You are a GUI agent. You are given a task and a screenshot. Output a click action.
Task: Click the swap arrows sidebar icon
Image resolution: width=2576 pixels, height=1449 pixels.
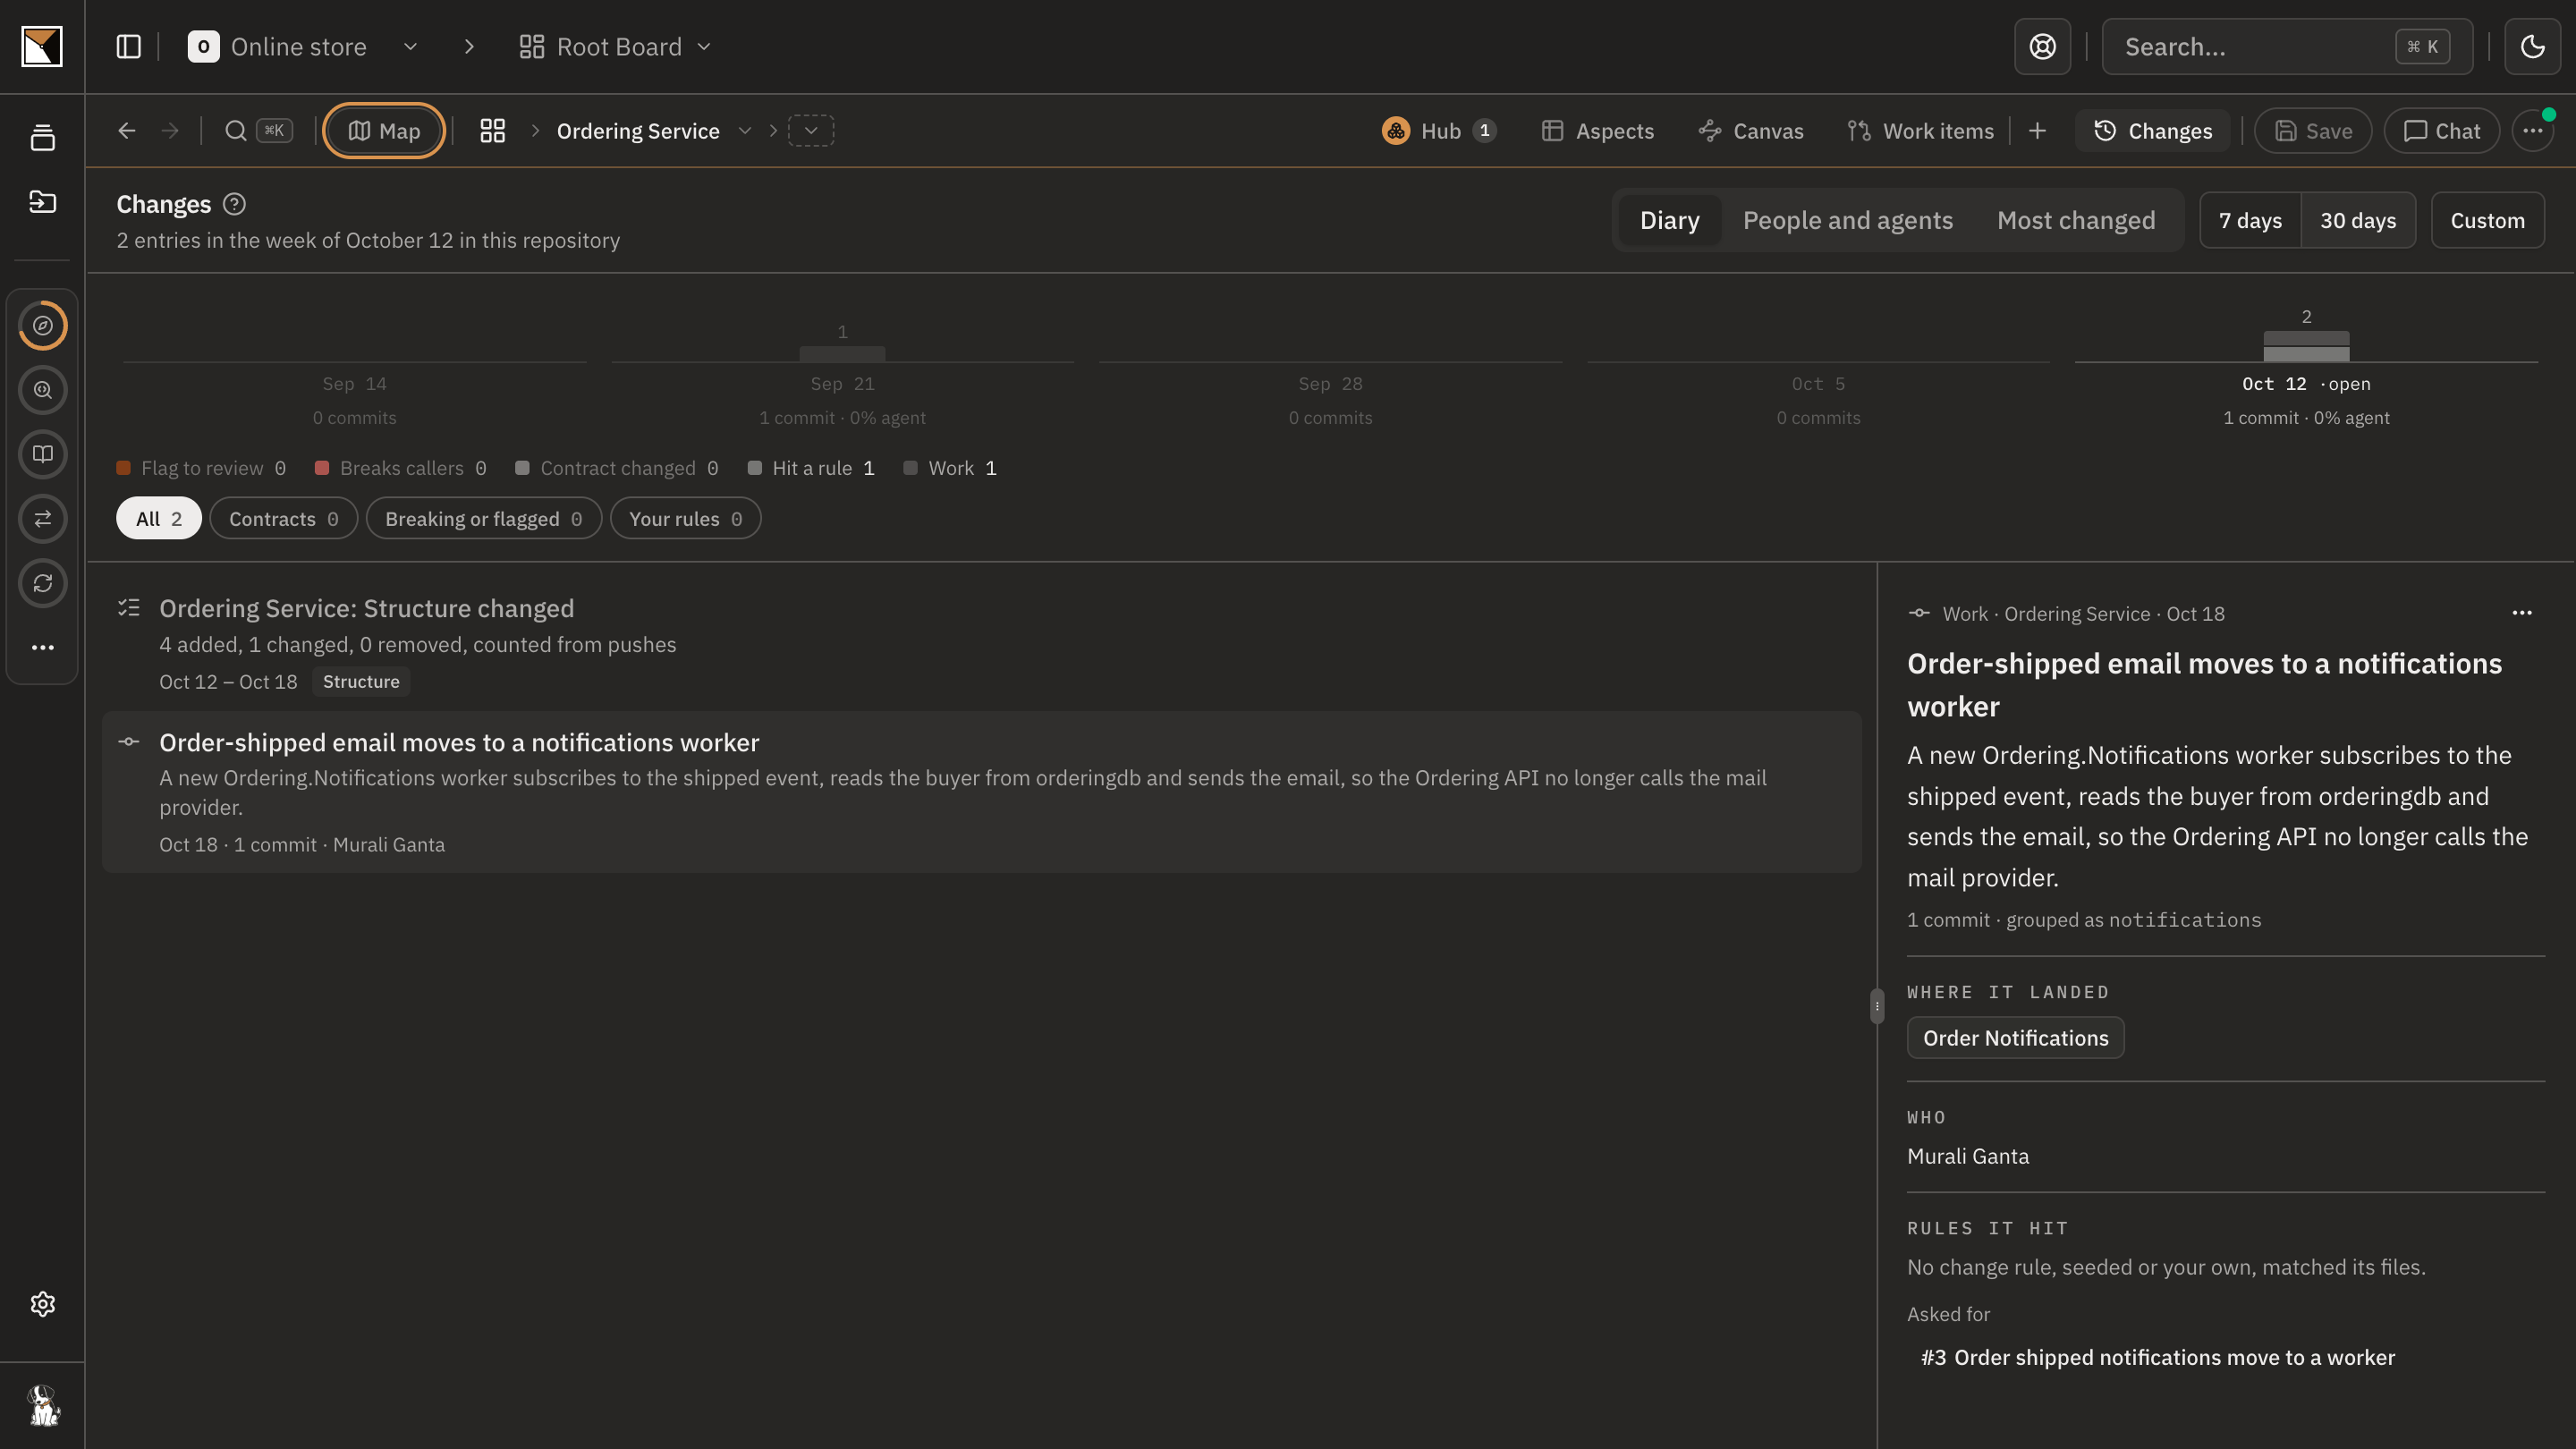click(42, 518)
